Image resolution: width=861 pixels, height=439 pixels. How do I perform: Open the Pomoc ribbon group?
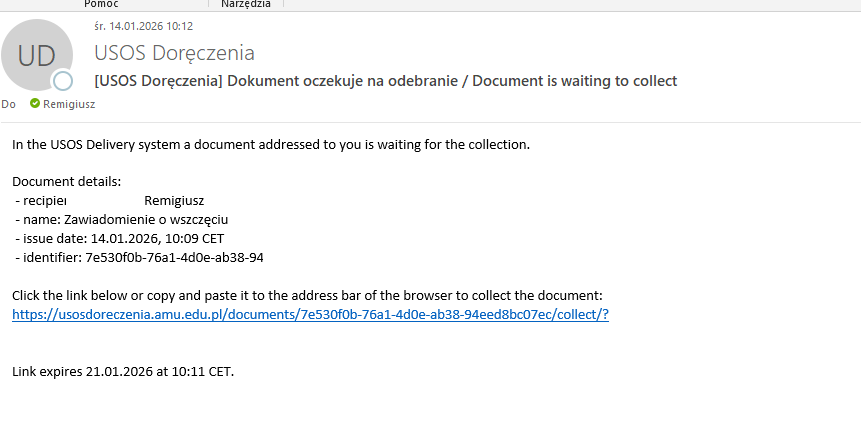pyautogui.click(x=102, y=4)
